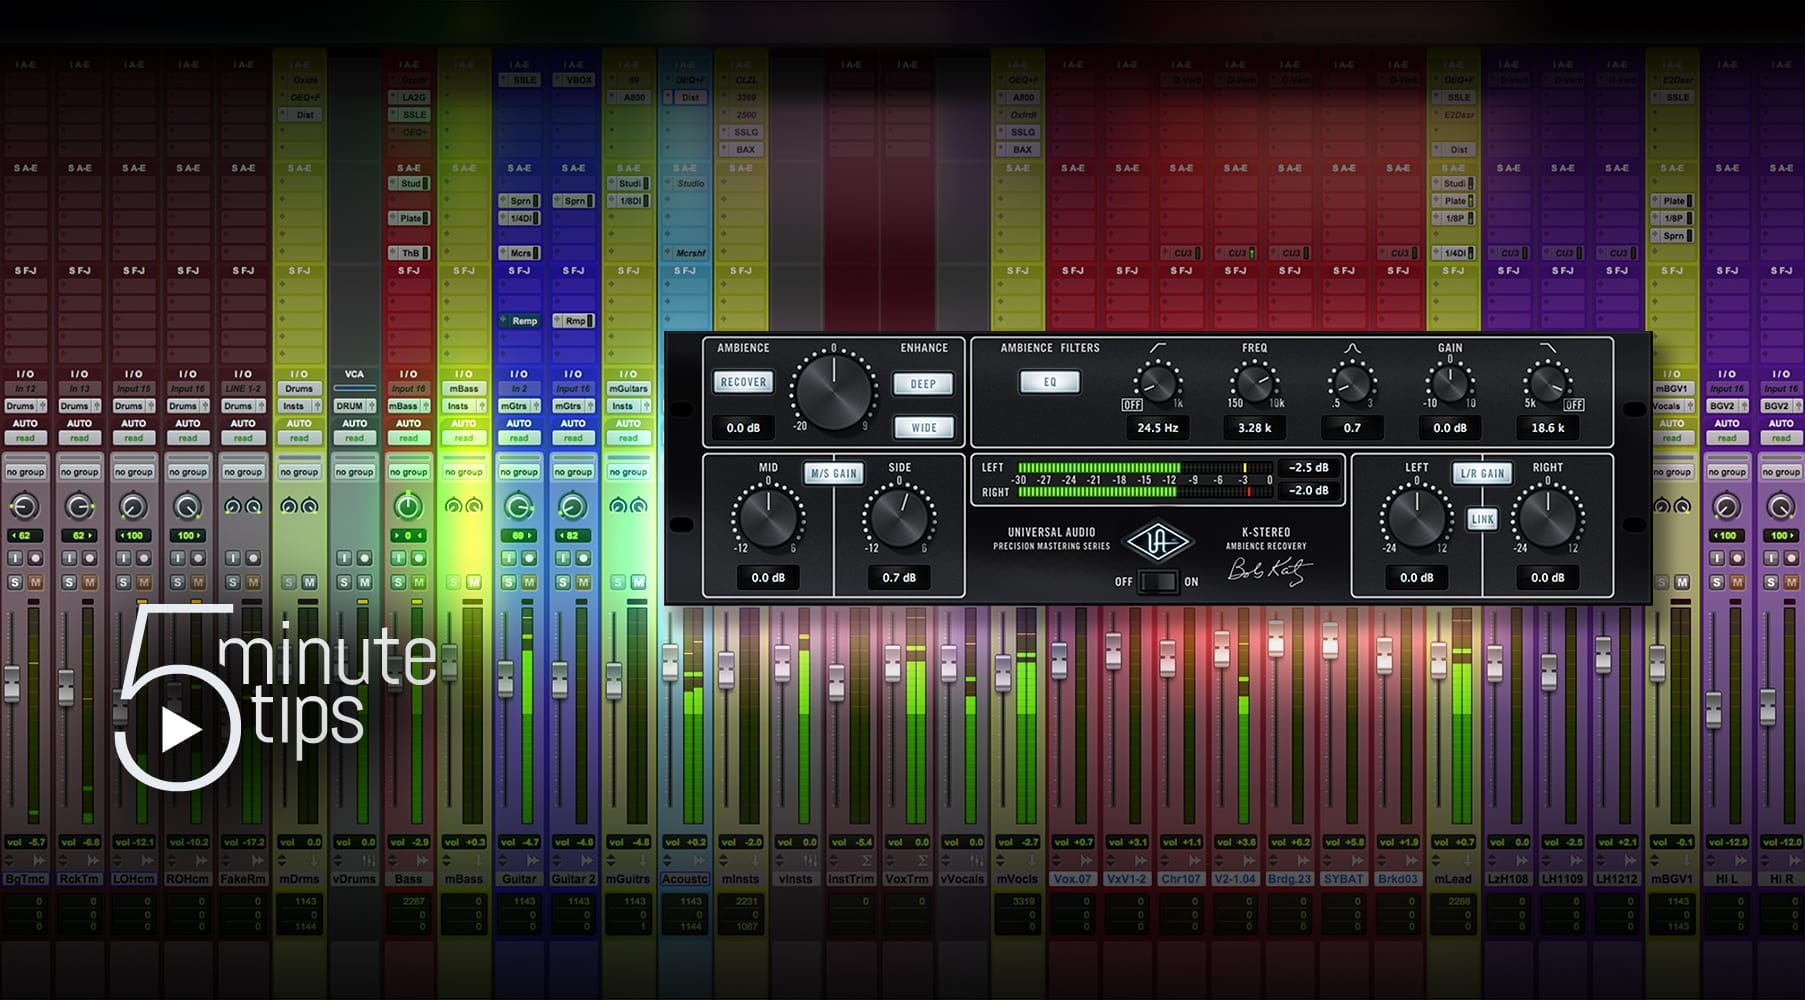Viewport: 1805px width, 1000px height.
Task: Click the 24.5 Hz low-cut value field
Action: (x=1157, y=428)
